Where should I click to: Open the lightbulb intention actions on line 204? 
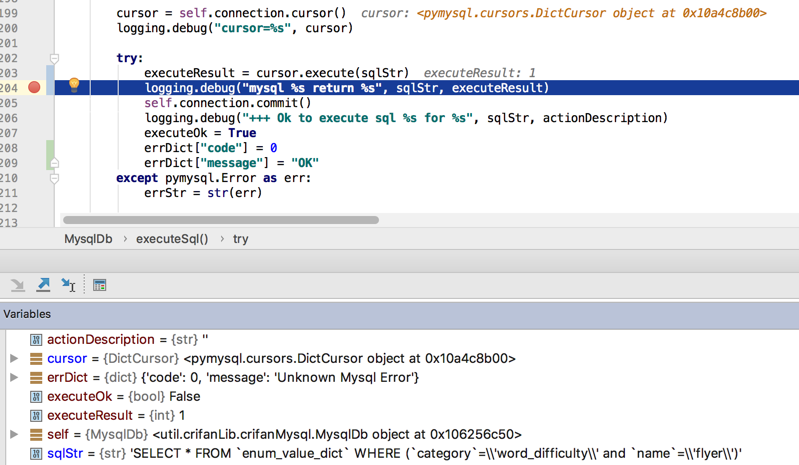(x=74, y=85)
